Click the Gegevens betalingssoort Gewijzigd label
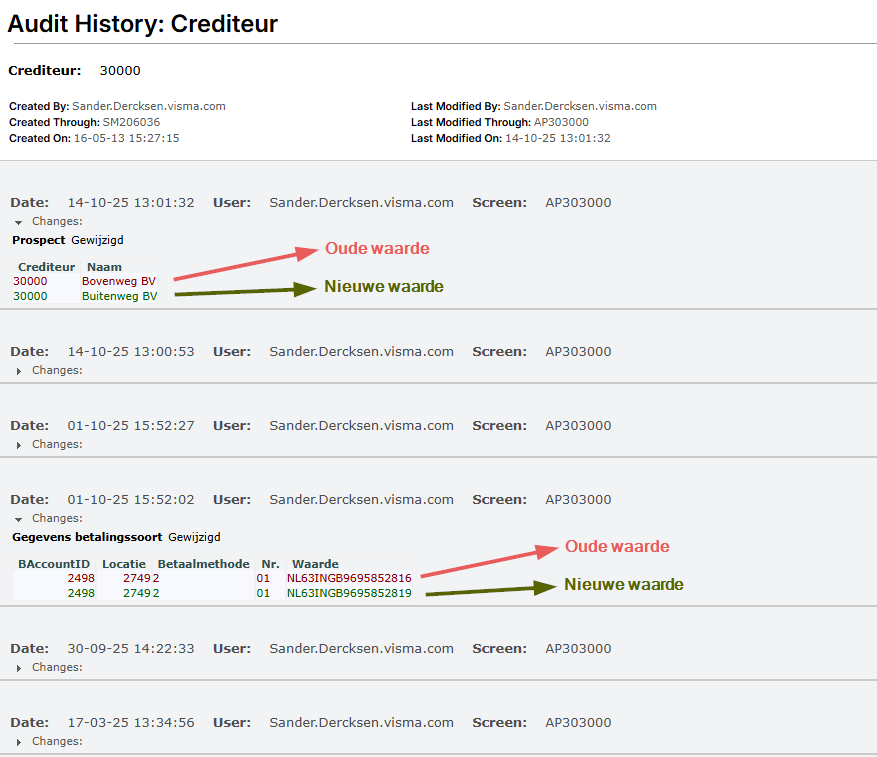Viewport: 877px width, 757px height. click(116, 537)
